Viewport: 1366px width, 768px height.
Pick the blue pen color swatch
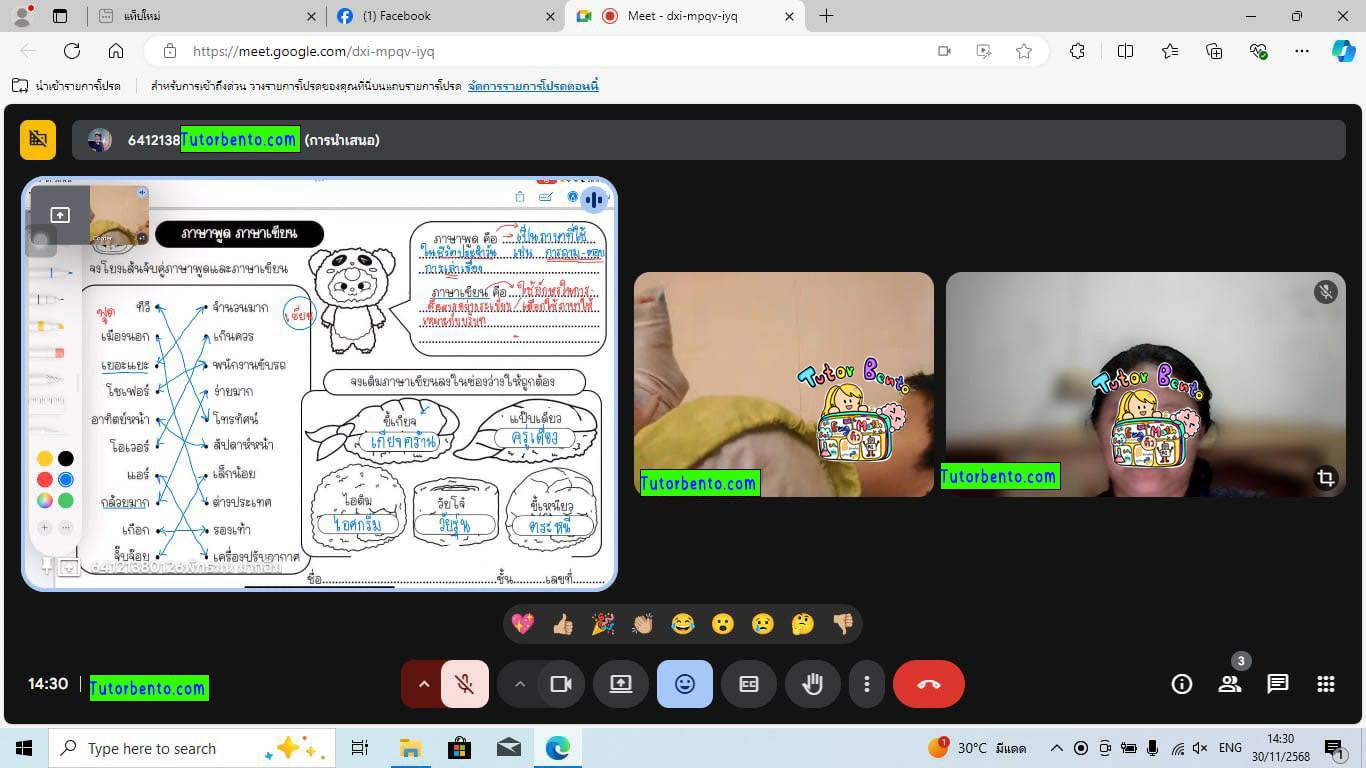pyautogui.click(x=66, y=479)
